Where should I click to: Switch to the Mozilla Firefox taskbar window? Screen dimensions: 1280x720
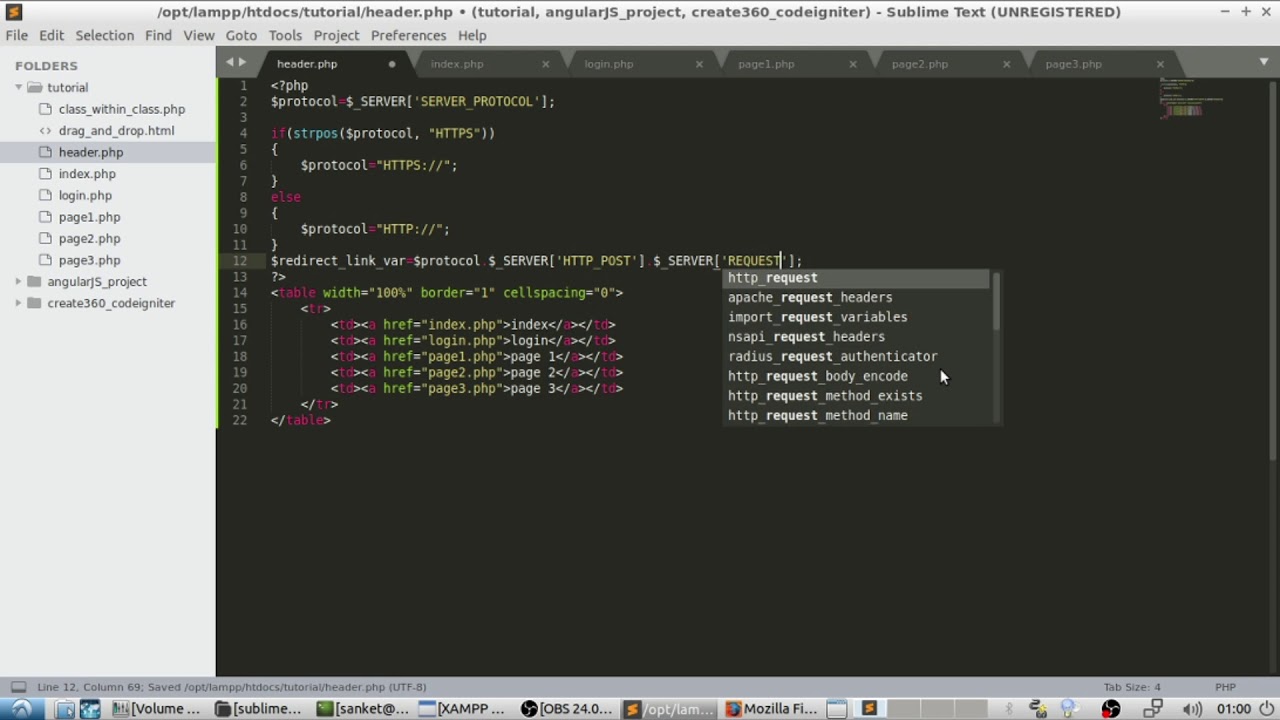point(771,709)
